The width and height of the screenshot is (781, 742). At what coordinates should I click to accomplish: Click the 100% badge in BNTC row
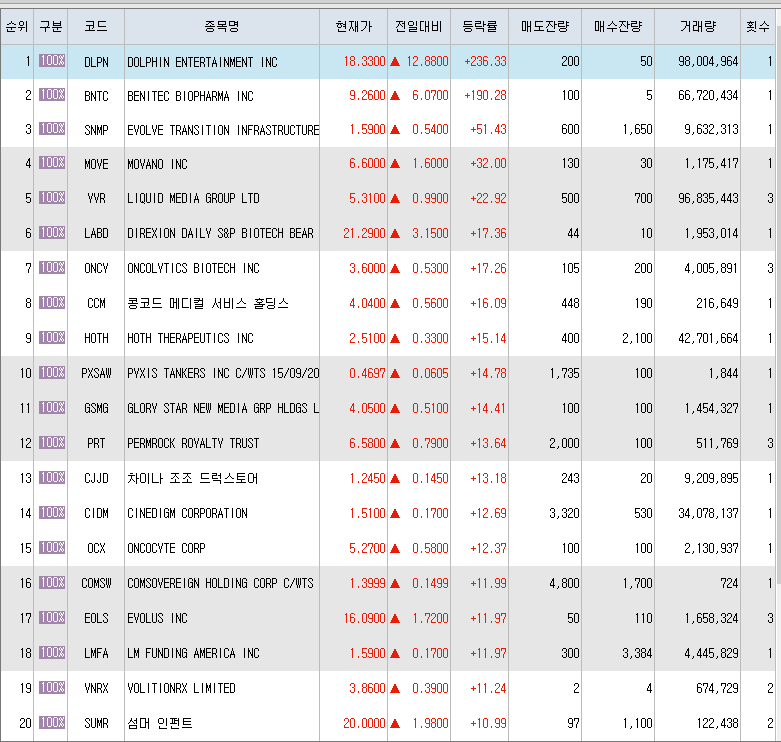(x=52, y=95)
